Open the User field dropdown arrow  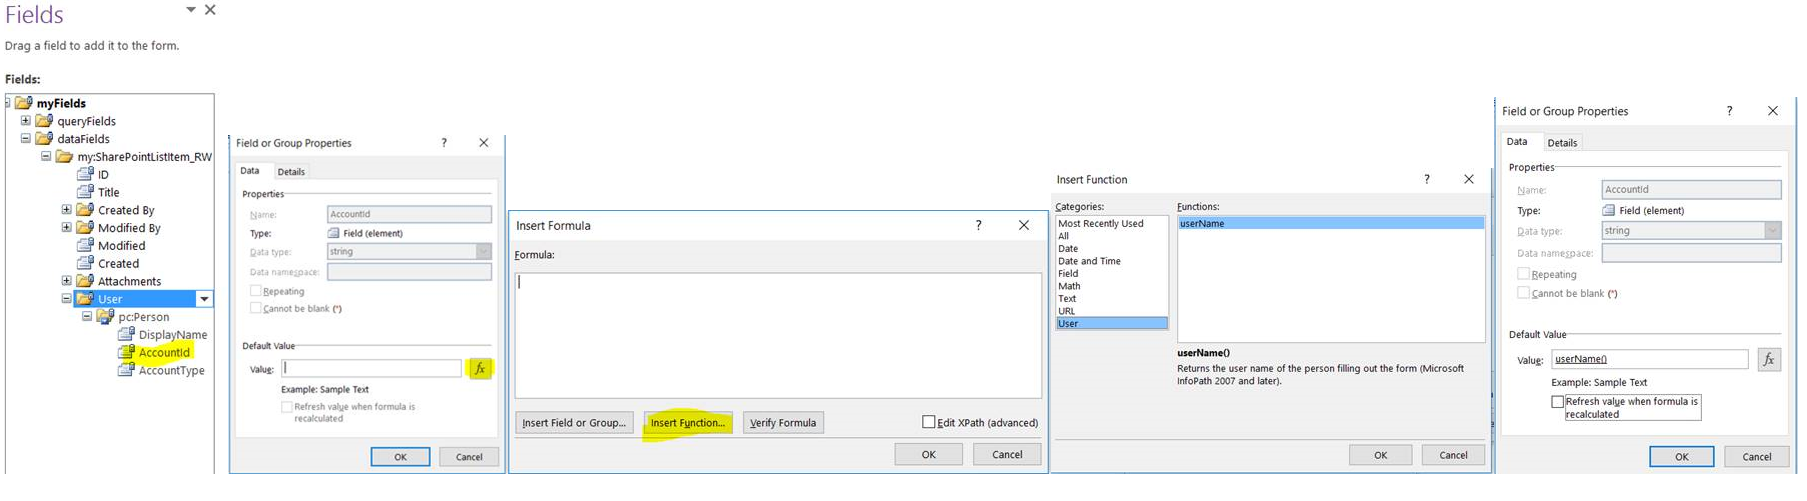click(204, 299)
